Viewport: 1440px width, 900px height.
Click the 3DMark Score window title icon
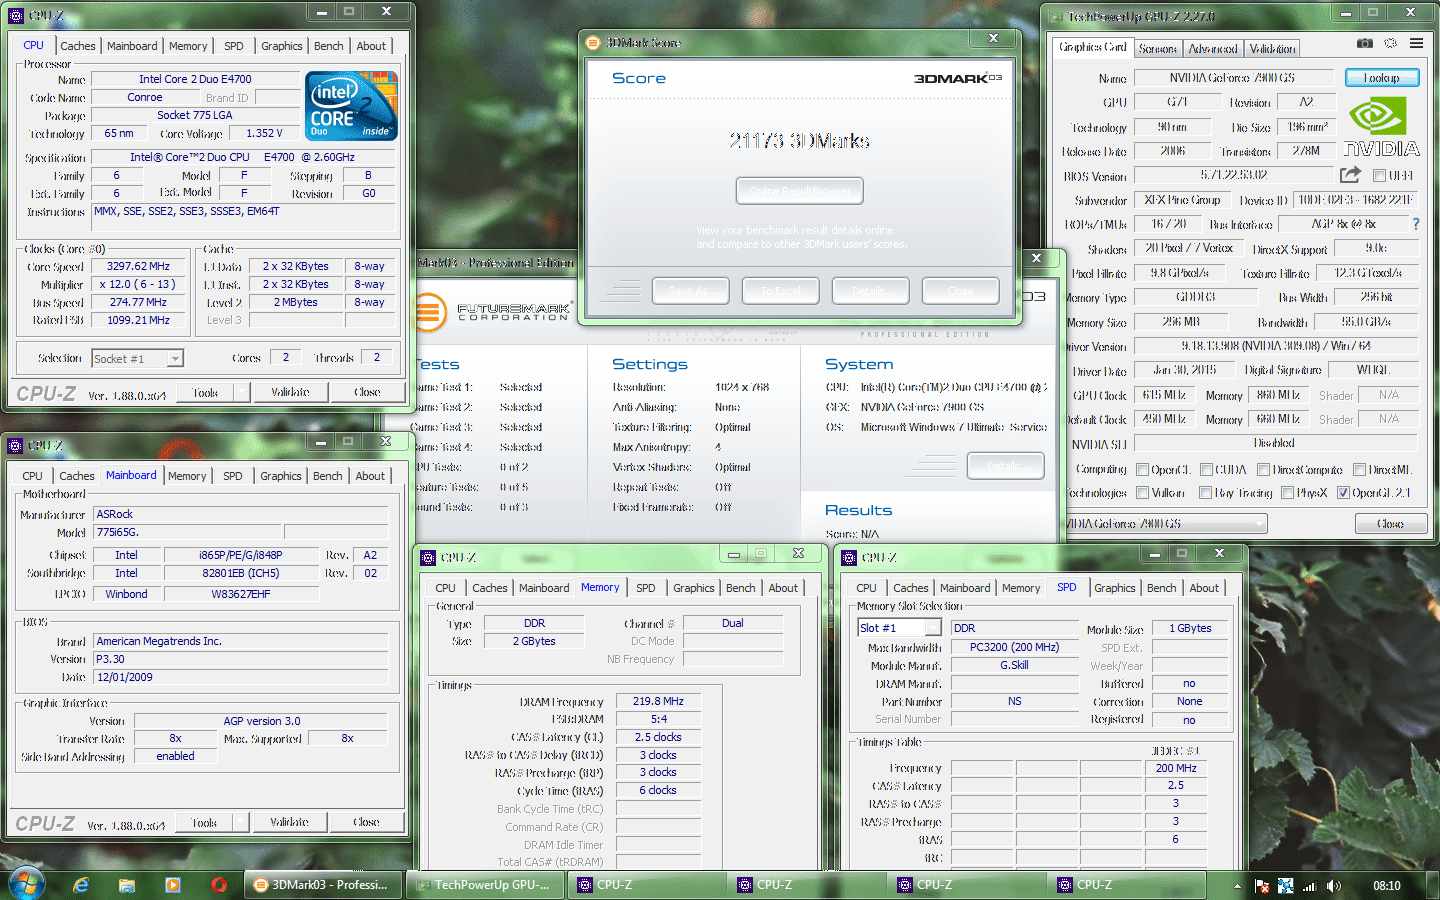click(593, 42)
